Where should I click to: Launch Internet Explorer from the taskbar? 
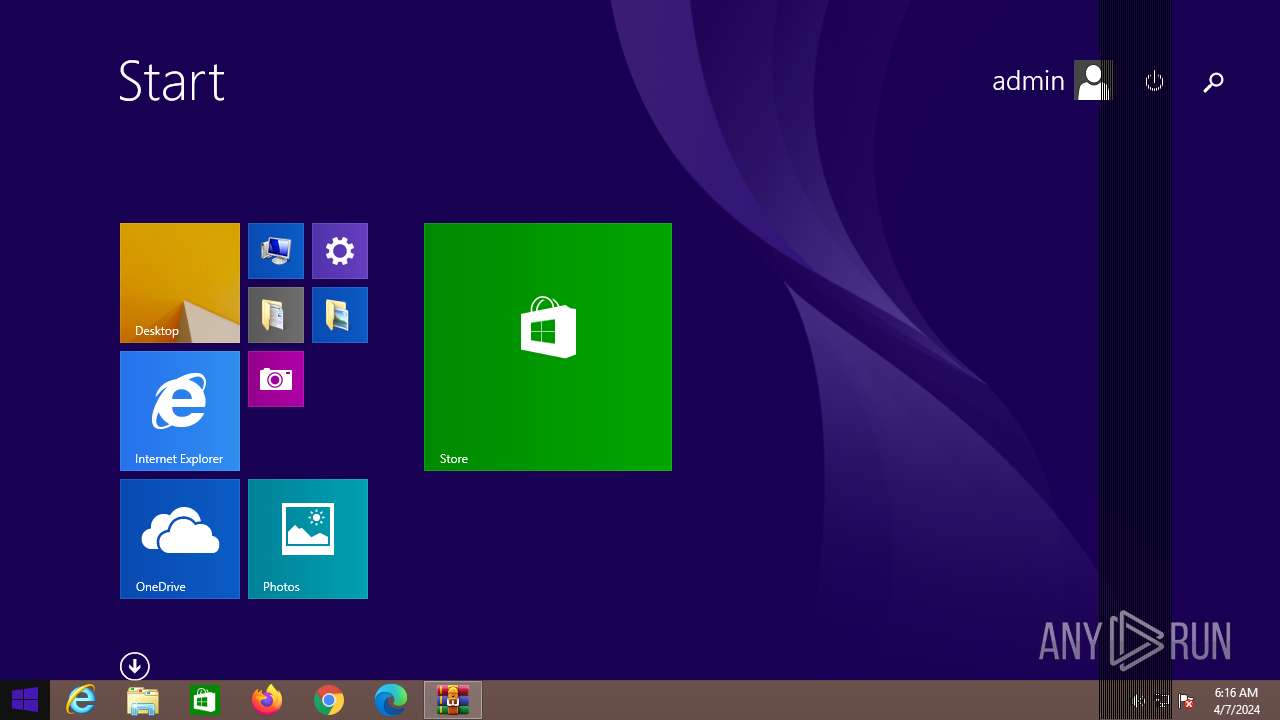coord(81,700)
